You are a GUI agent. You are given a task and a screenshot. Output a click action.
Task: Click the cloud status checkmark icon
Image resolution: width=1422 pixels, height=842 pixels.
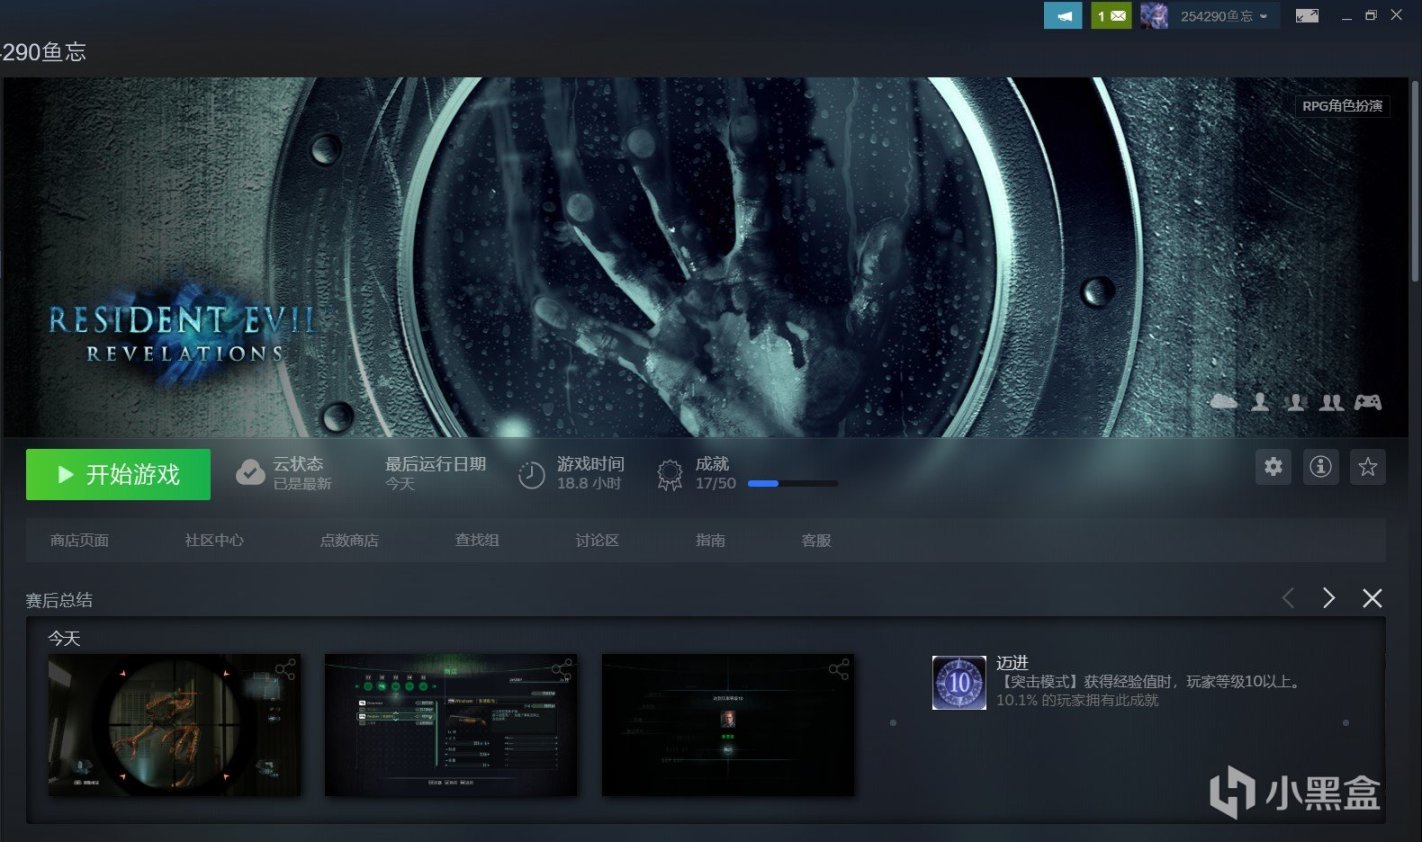[250, 473]
